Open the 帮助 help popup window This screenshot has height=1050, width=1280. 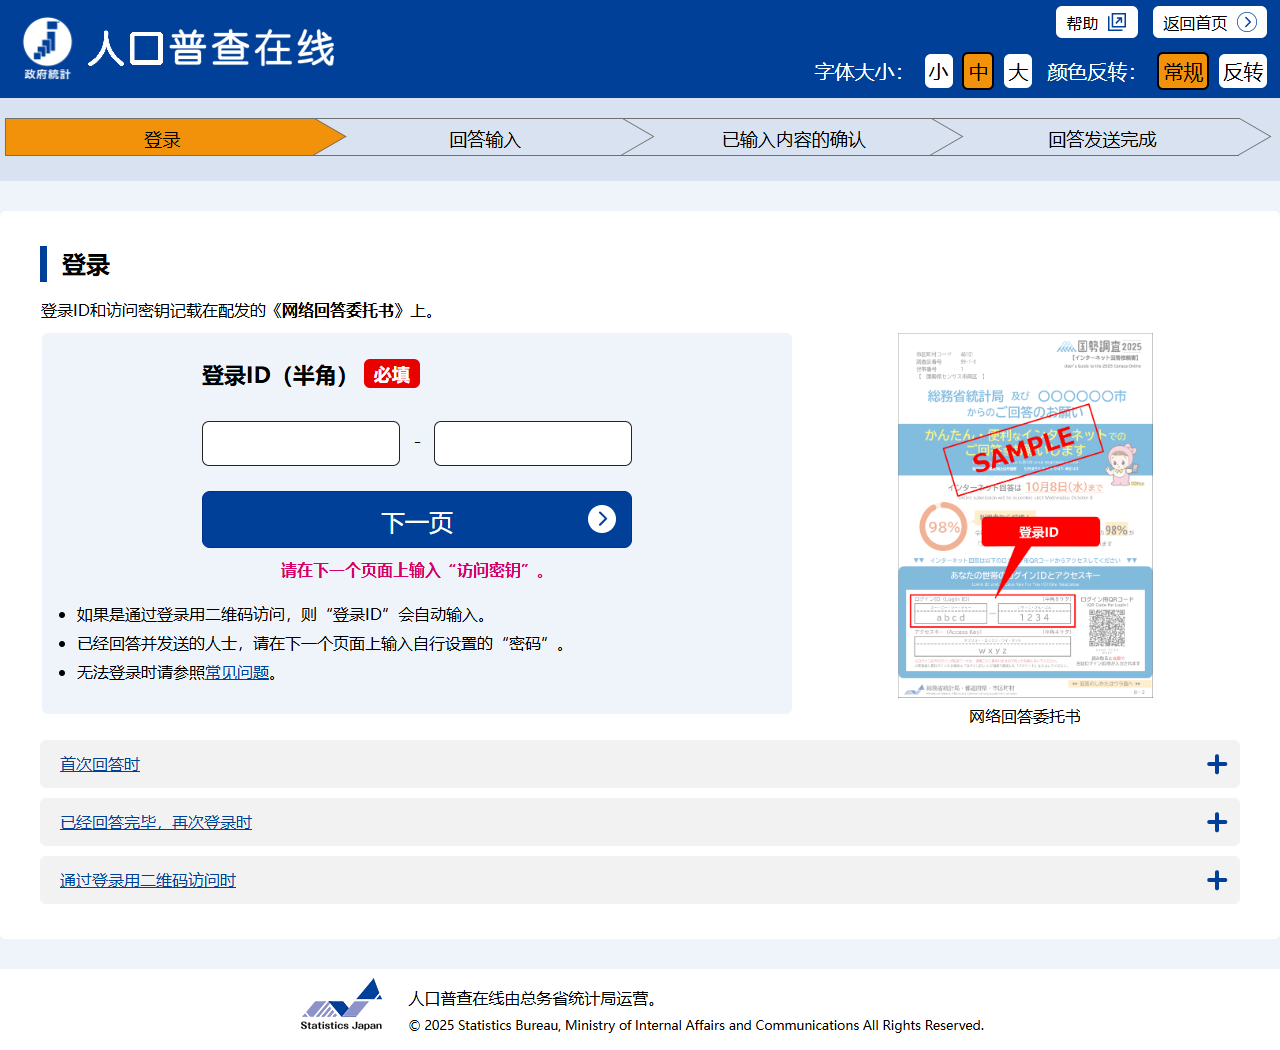coord(1096,22)
